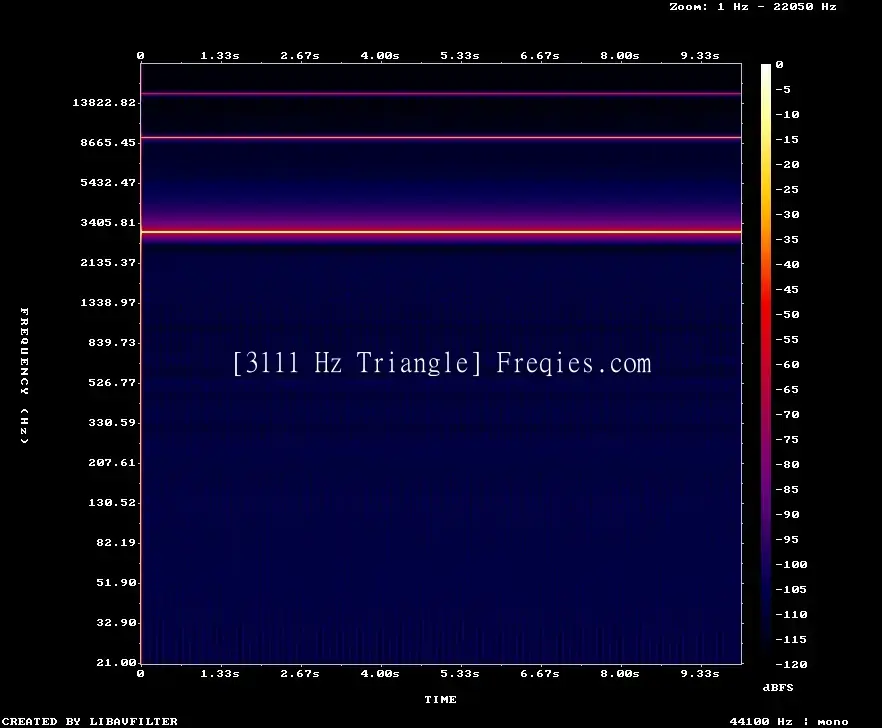Click the 2.67s label on the top time axis
Viewport: 882px width, 728px height.
tap(300, 55)
